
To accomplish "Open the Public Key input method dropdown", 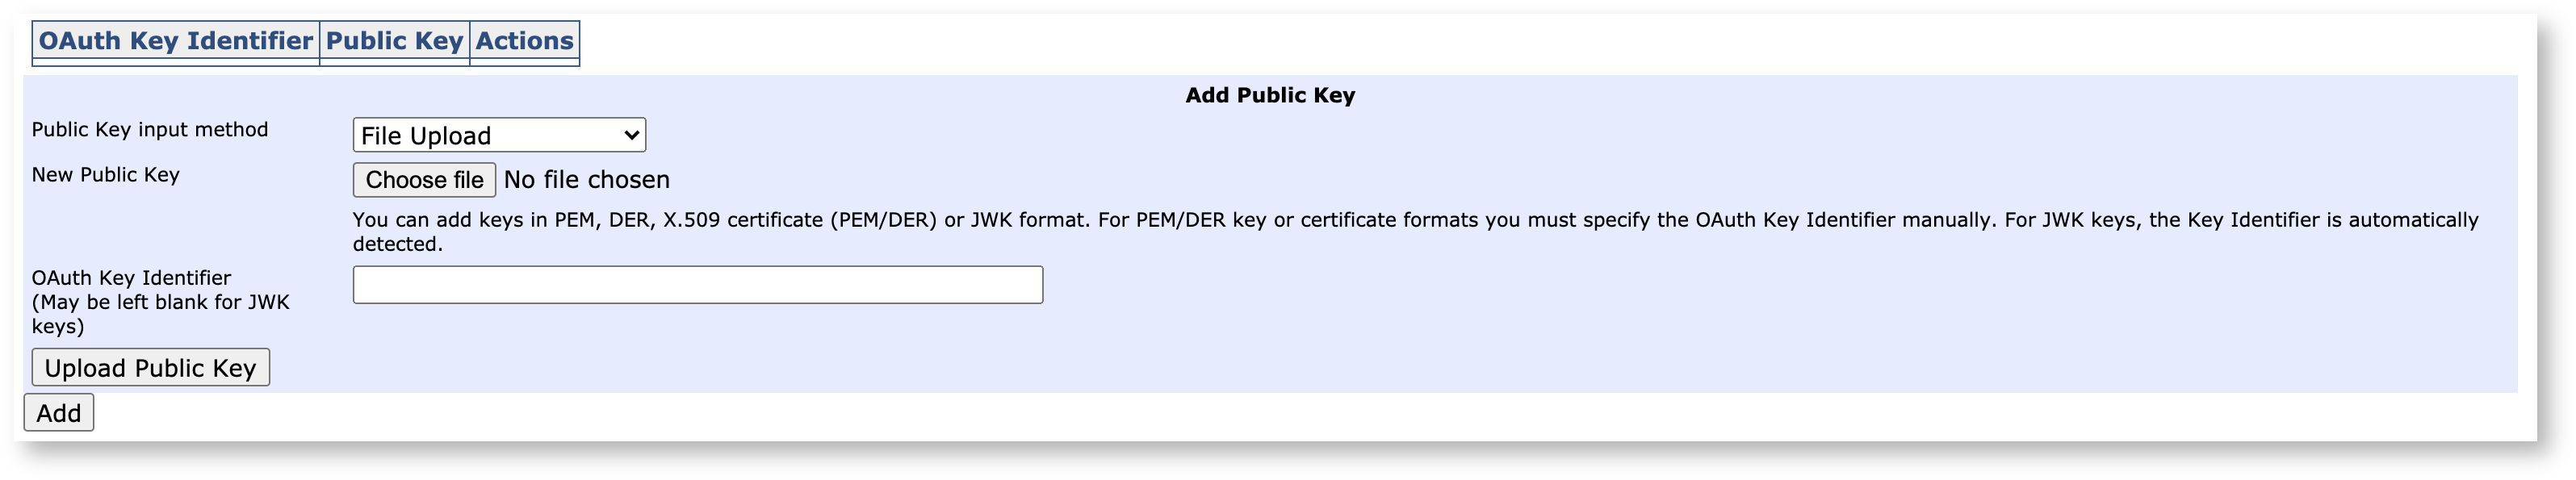I will coord(498,135).
